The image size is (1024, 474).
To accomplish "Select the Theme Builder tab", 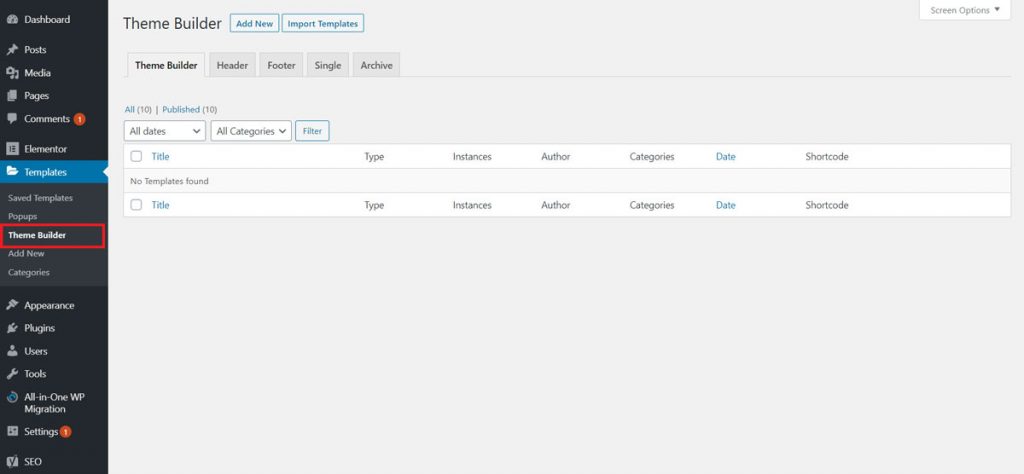I will tap(166, 65).
